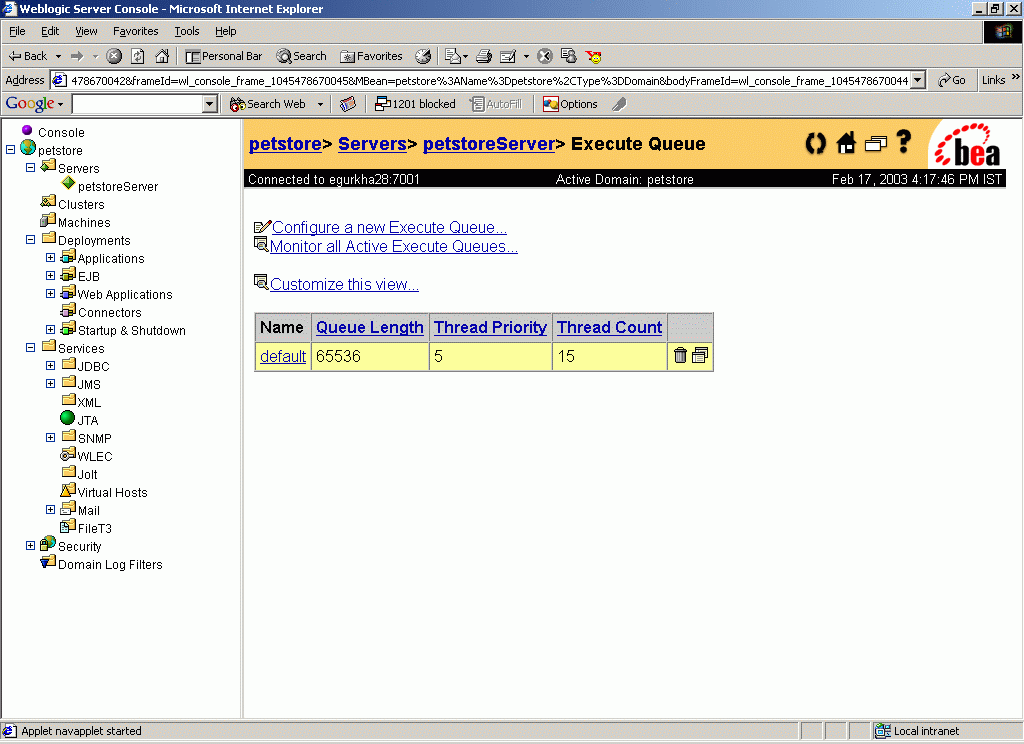Click the IE Stop toolbar button
The width and height of the screenshot is (1024, 744).
[x=114, y=56]
